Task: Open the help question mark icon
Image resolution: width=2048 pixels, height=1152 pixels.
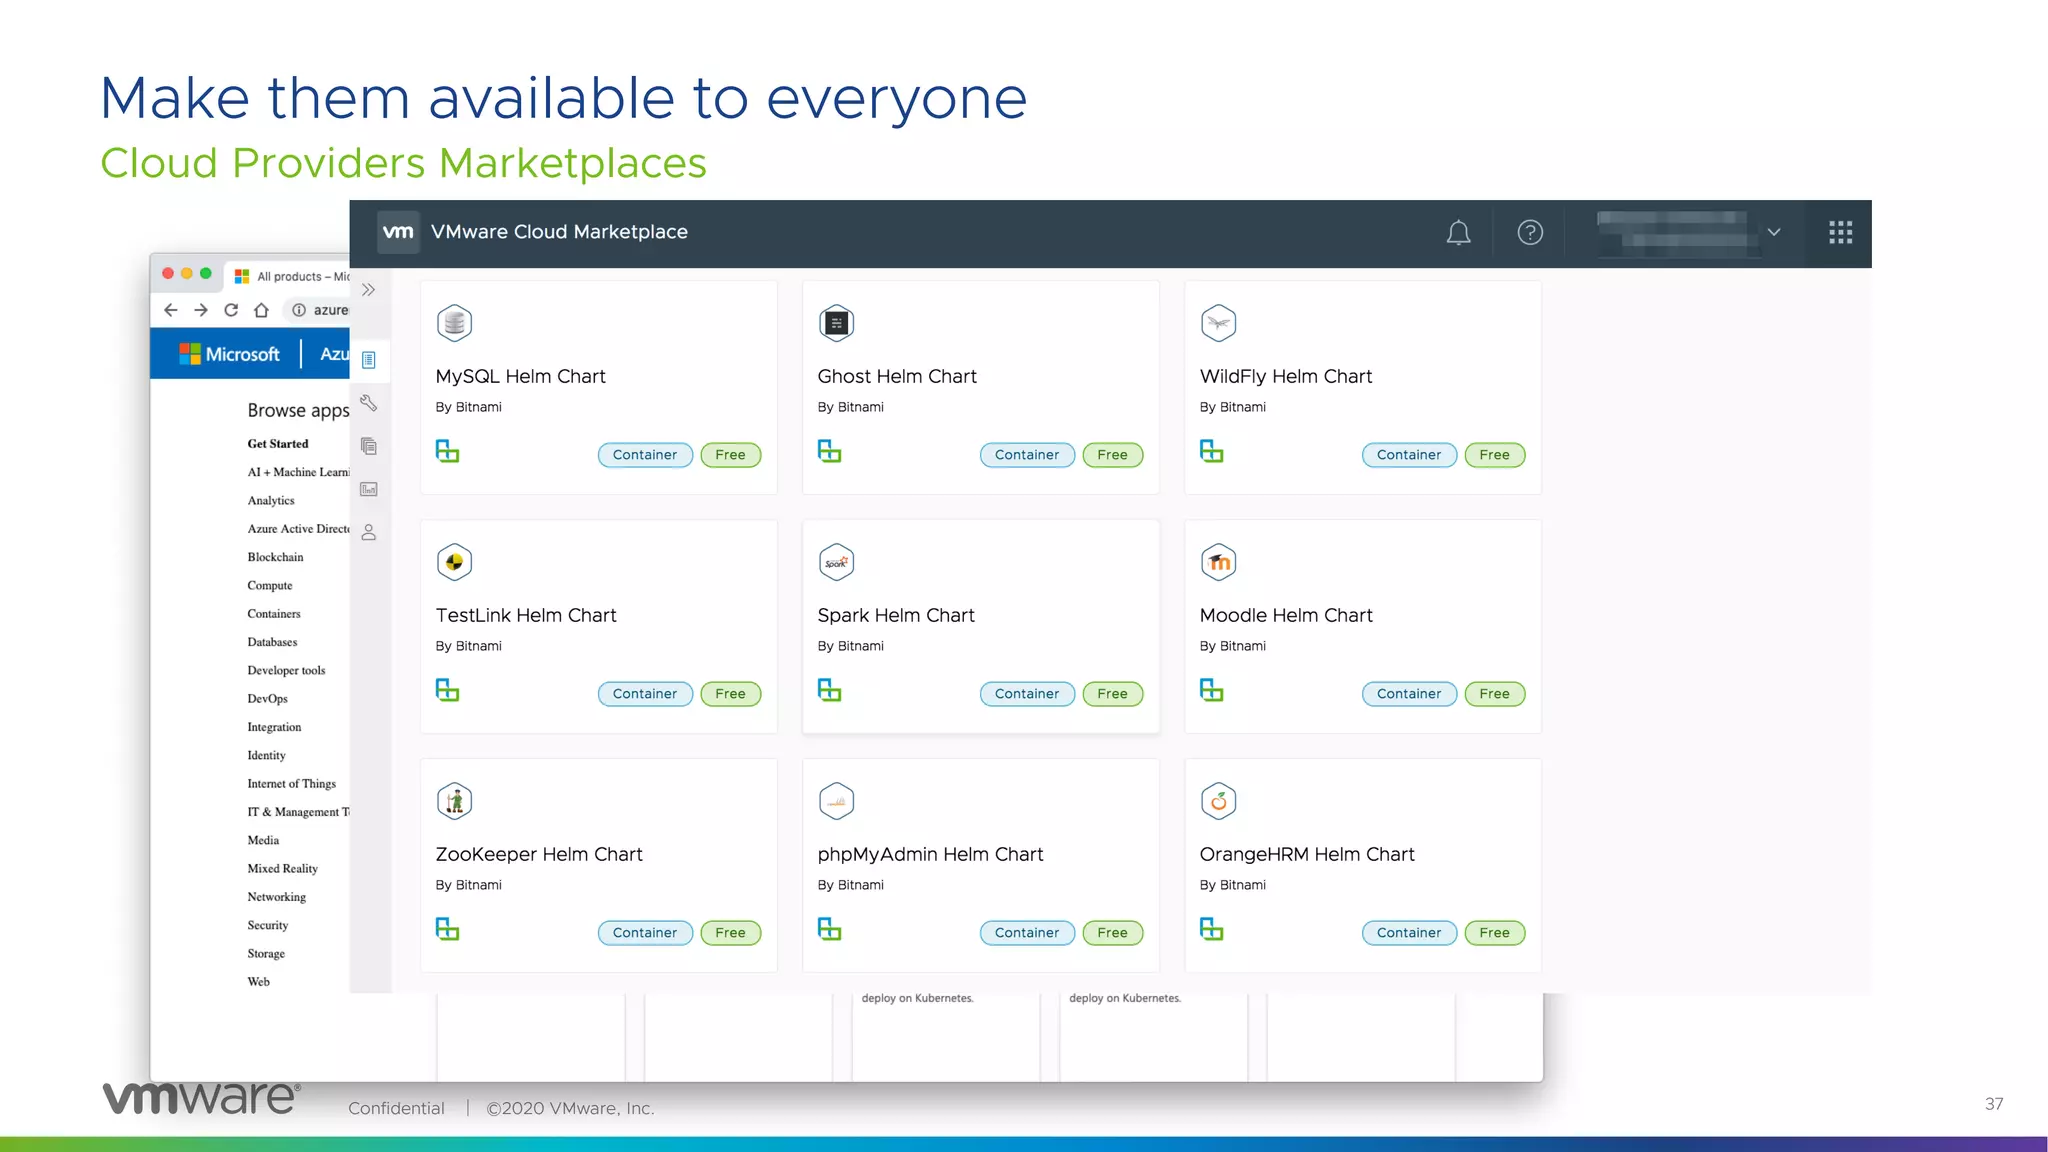Action: point(1530,233)
